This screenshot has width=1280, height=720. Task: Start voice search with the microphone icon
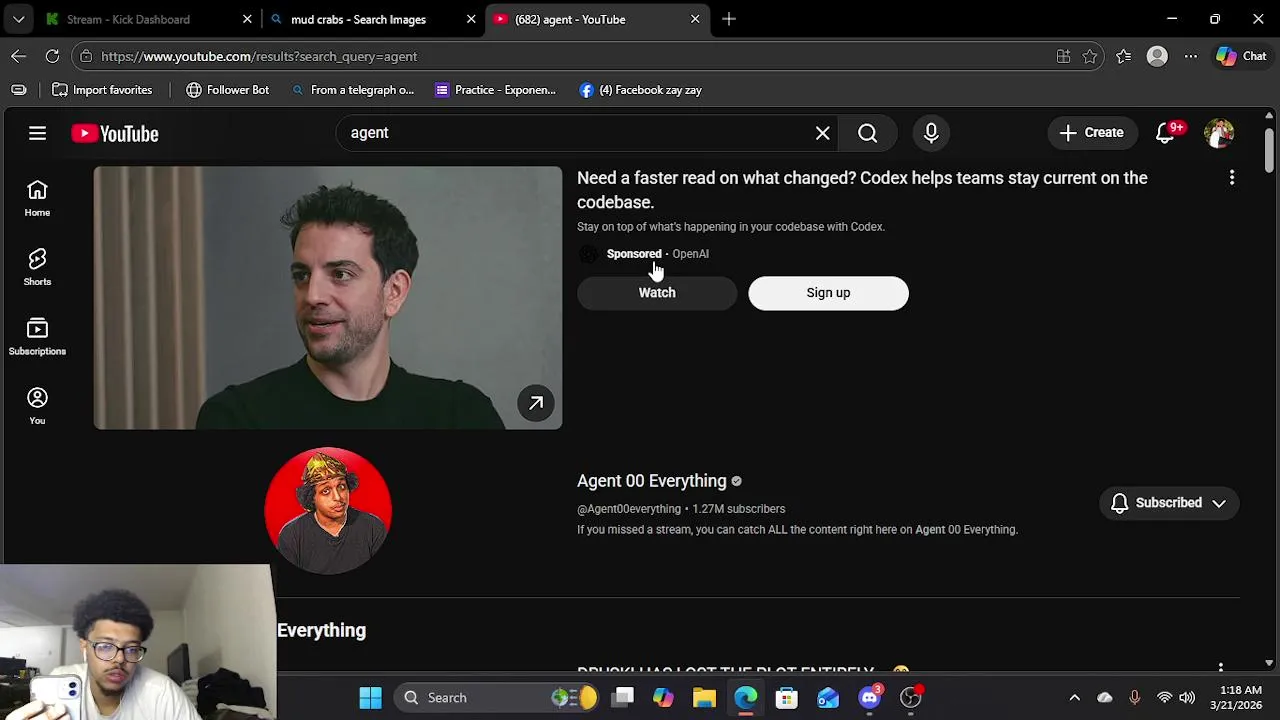(931, 133)
